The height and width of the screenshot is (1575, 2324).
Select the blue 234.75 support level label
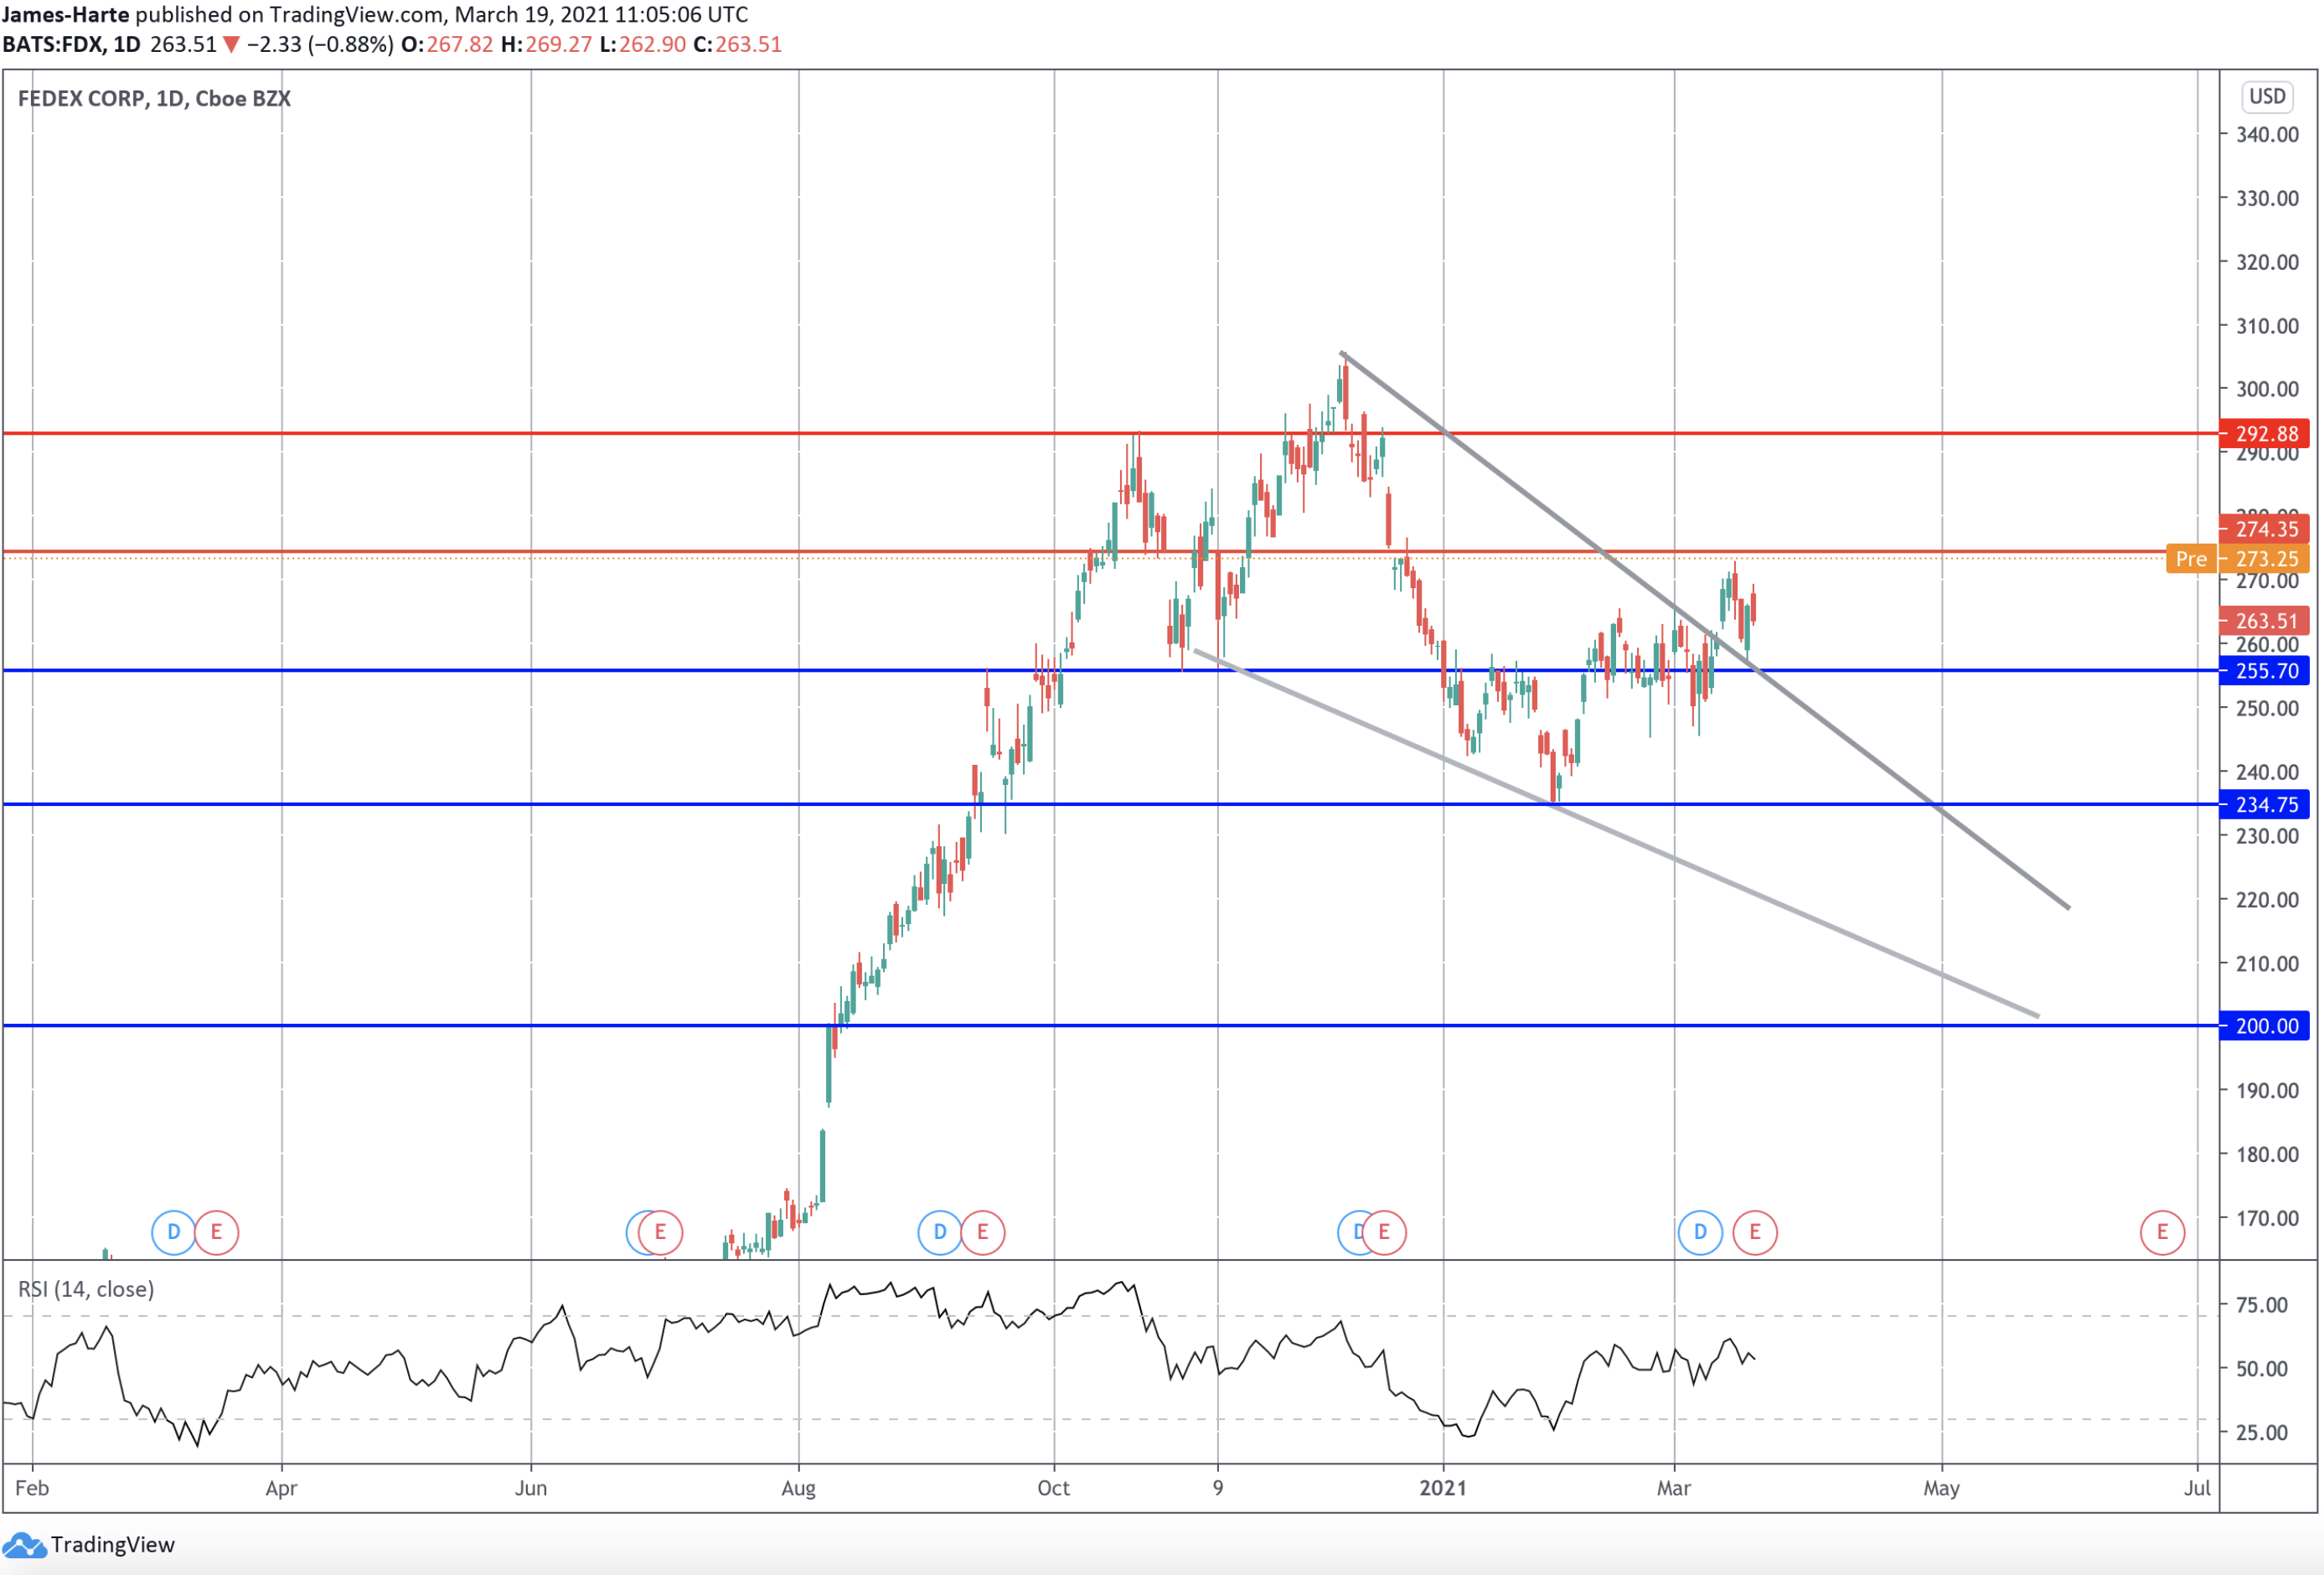[2265, 804]
